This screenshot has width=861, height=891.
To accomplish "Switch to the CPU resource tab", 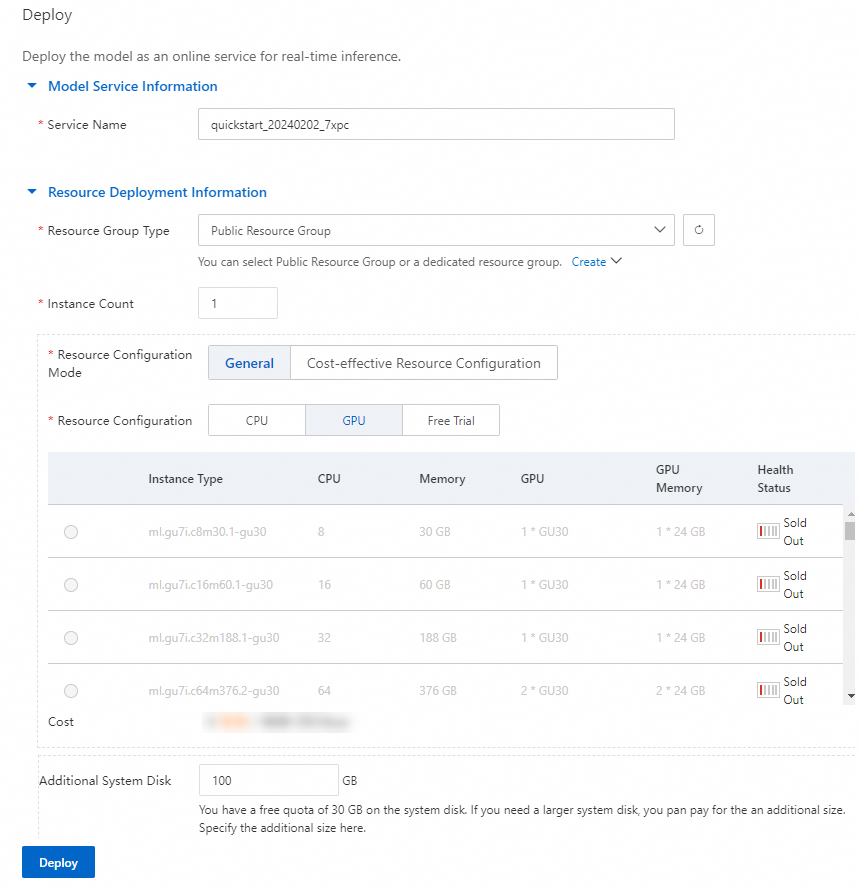I will tap(257, 421).
